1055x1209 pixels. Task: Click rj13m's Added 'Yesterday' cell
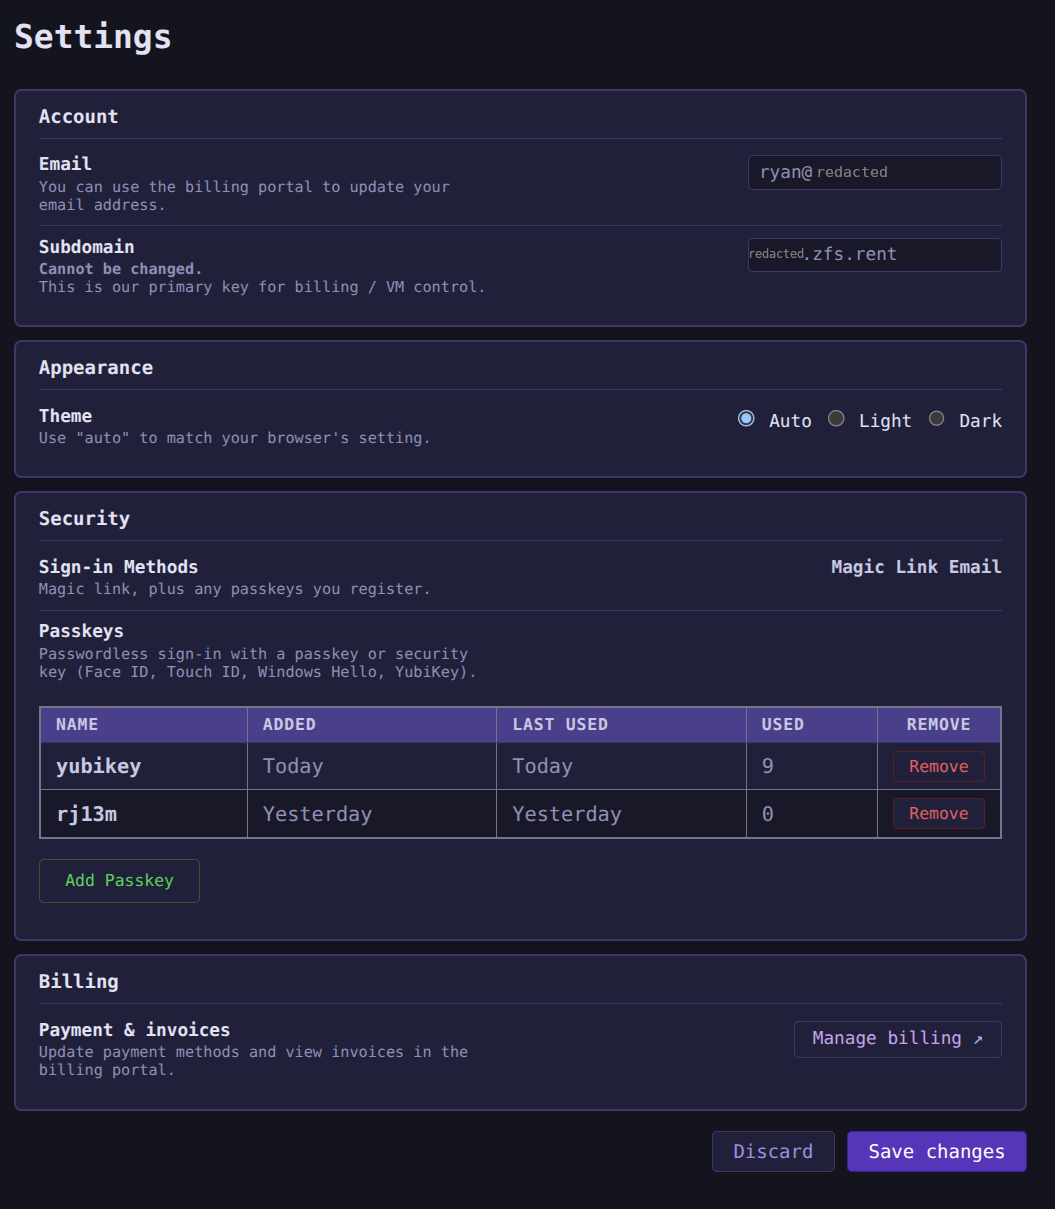pos(372,814)
